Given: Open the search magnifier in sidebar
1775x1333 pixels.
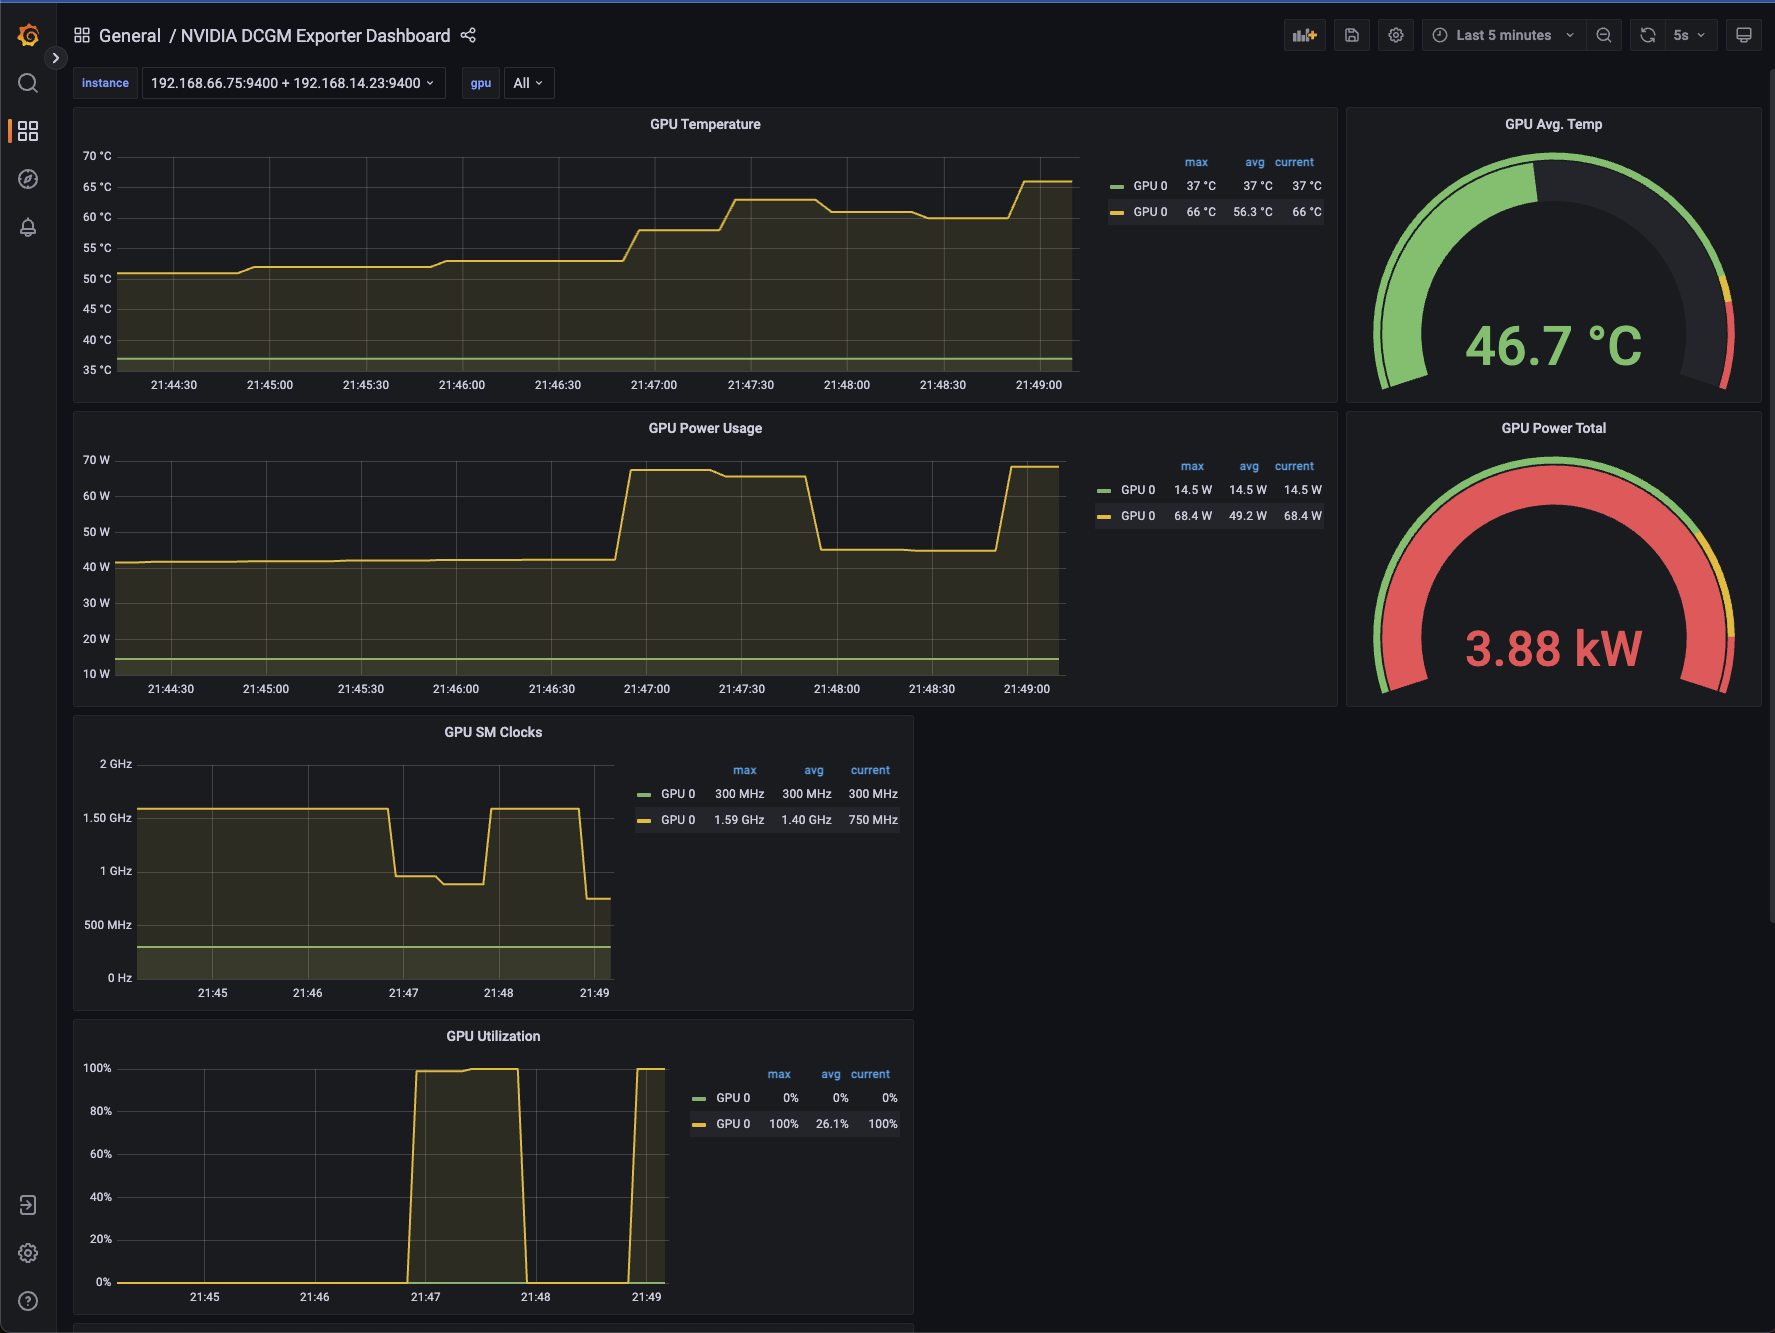Looking at the screenshot, I should coord(28,83).
